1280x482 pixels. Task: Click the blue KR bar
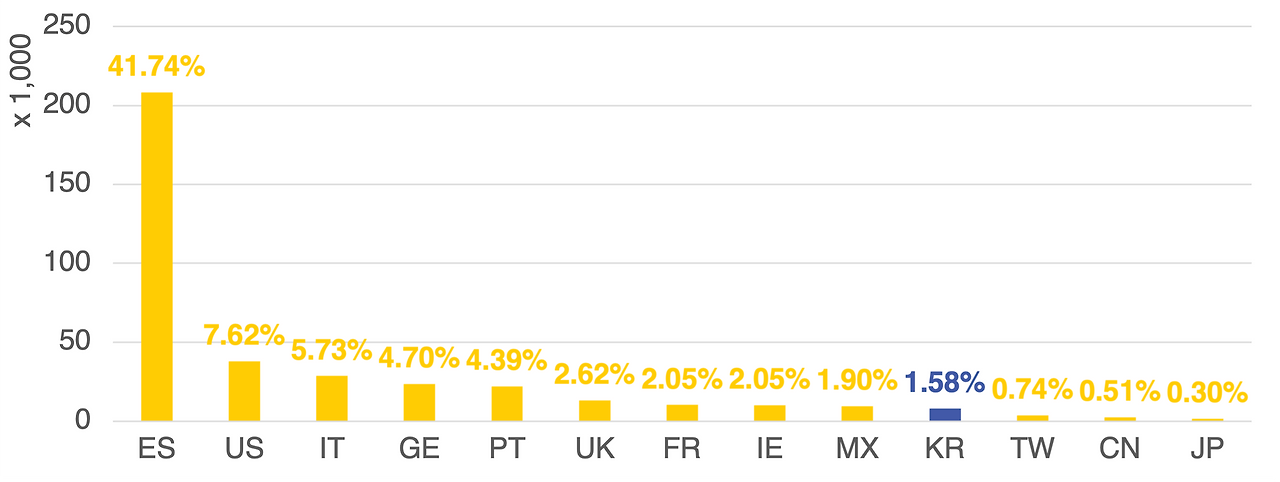[945, 415]
